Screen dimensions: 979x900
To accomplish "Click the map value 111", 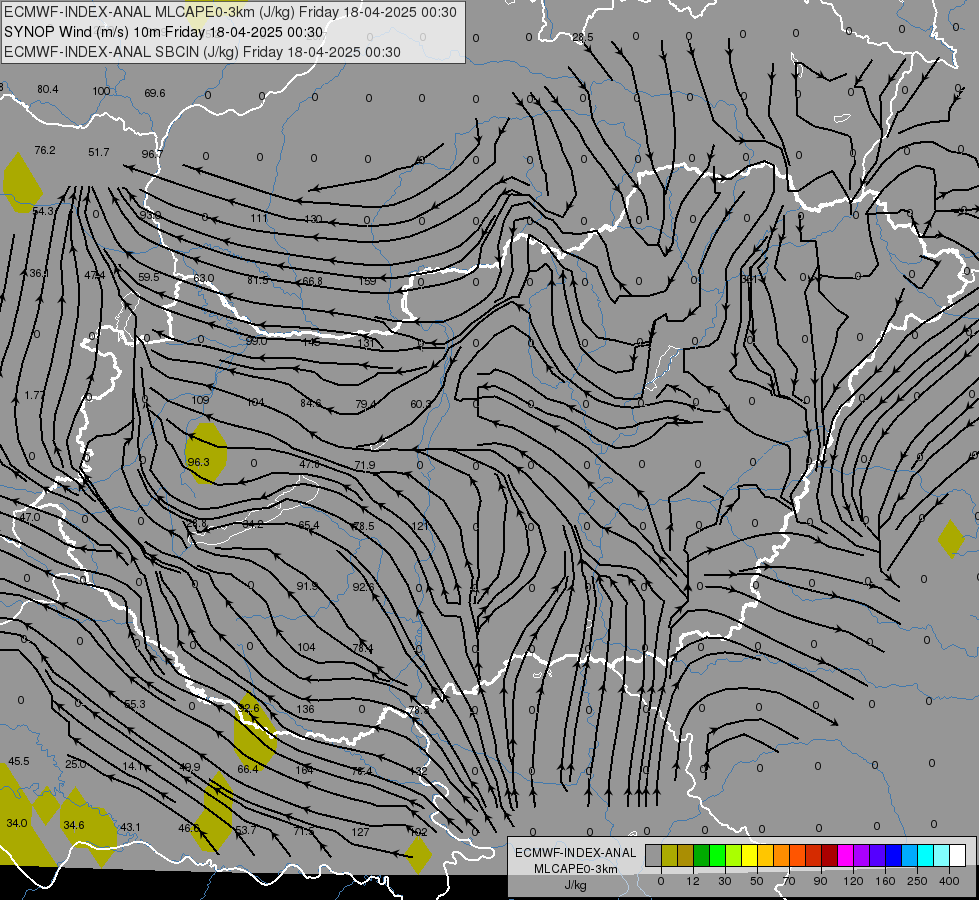I will (x=258, y=218).
